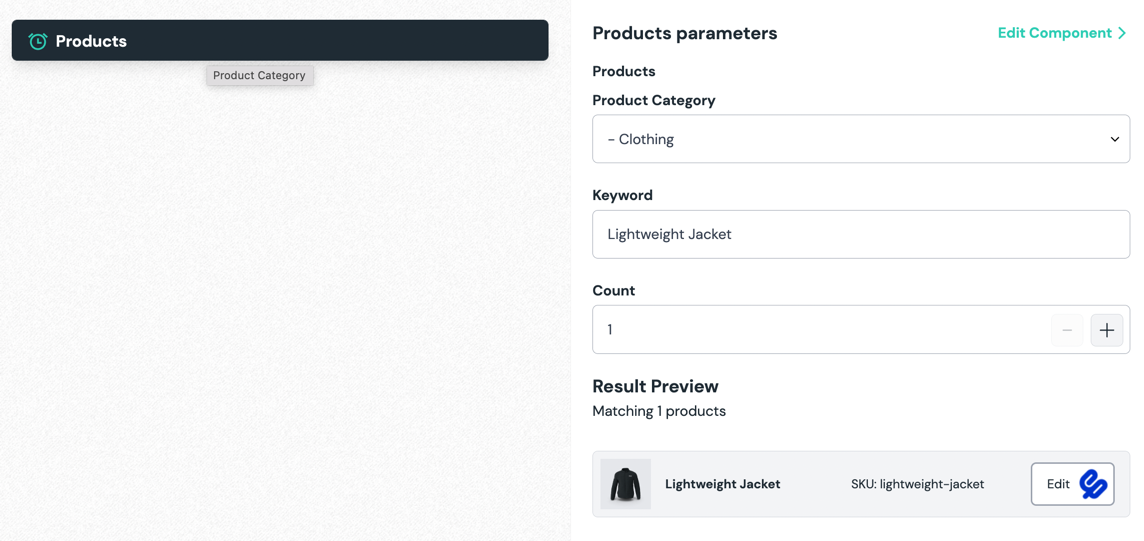
Task: Click the Result Preview heading
Action: coord(655,386)
